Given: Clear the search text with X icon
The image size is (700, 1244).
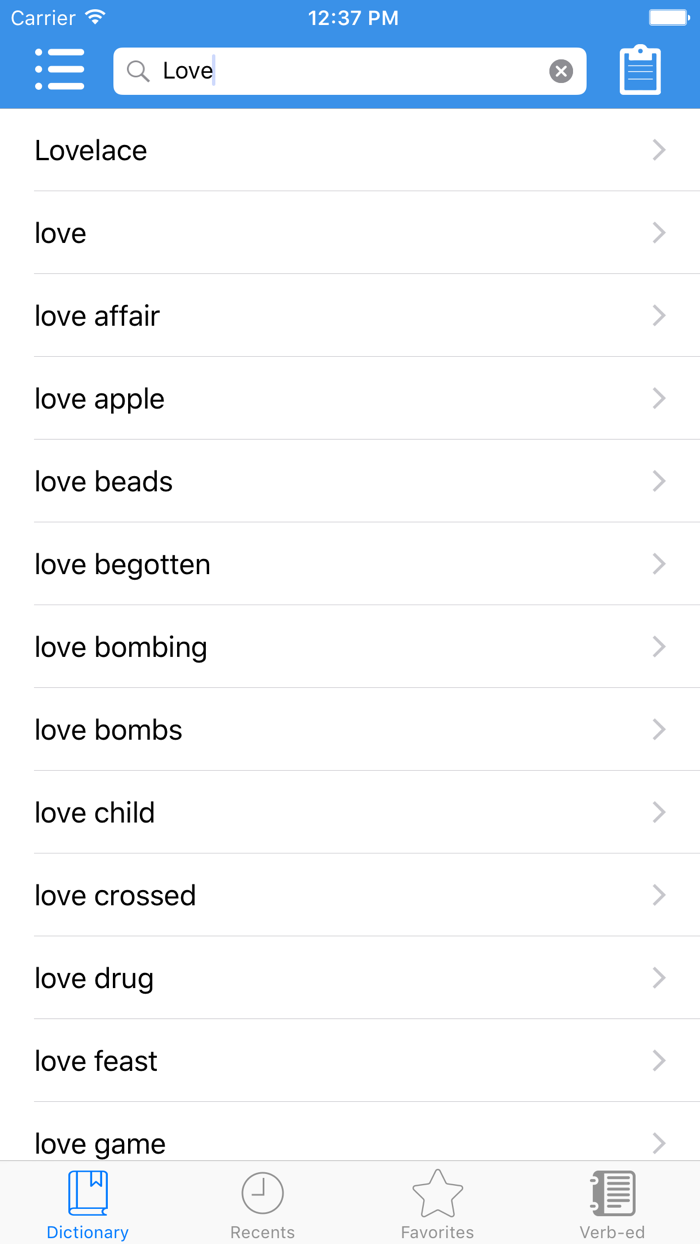Looking at the screenshot, I should click(561, 71).
